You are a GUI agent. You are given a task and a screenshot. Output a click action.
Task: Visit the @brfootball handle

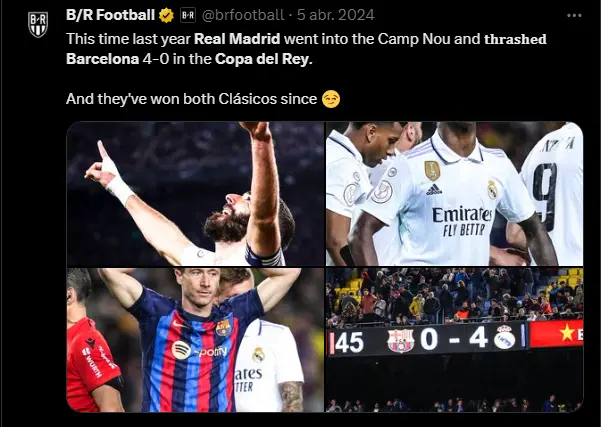point(243,15)
